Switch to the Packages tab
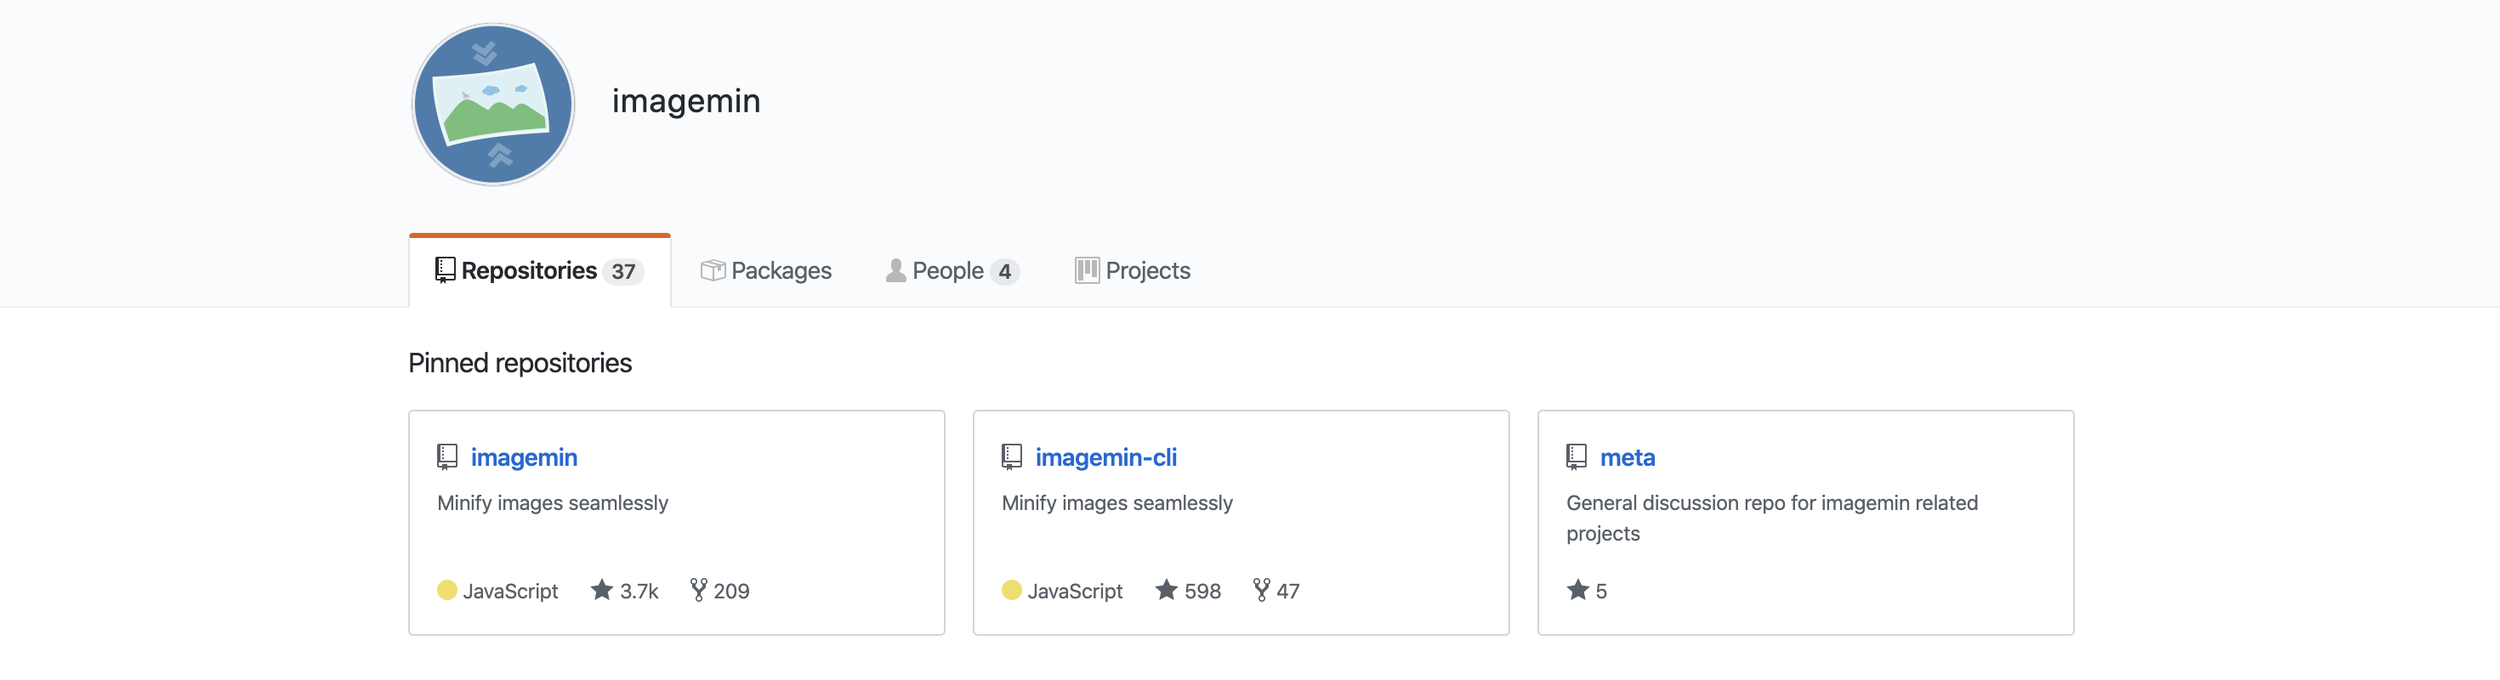Viewport: 2500px width, 680px height. coord(766,271)
